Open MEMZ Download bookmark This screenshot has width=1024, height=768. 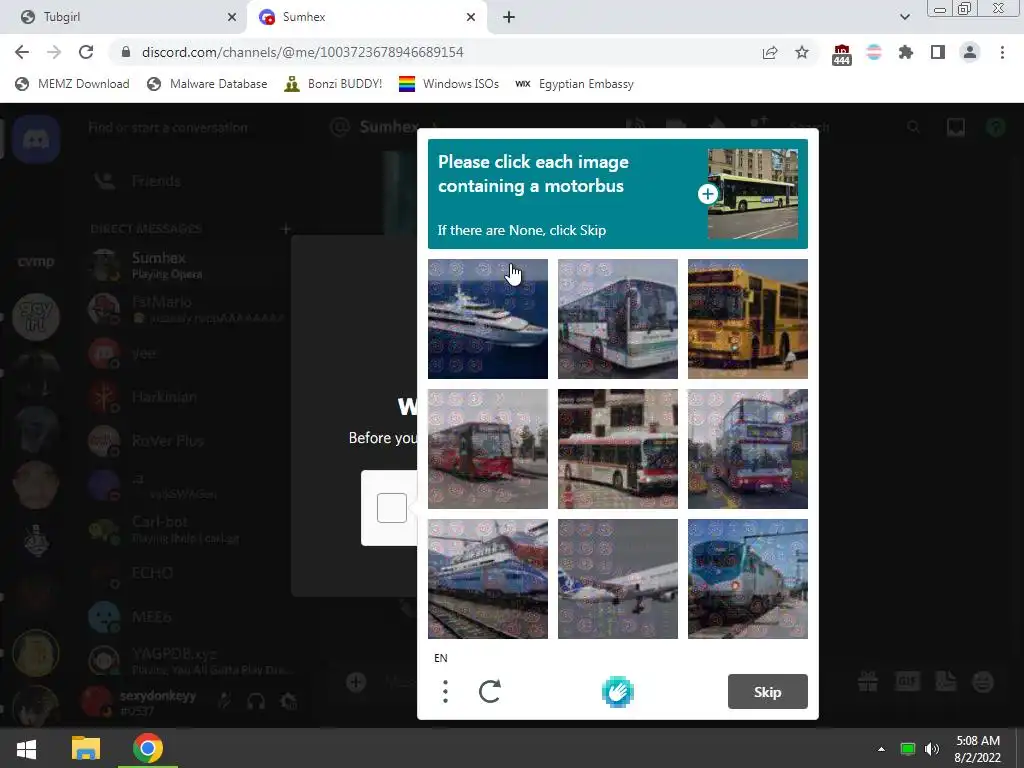[72, 84]
